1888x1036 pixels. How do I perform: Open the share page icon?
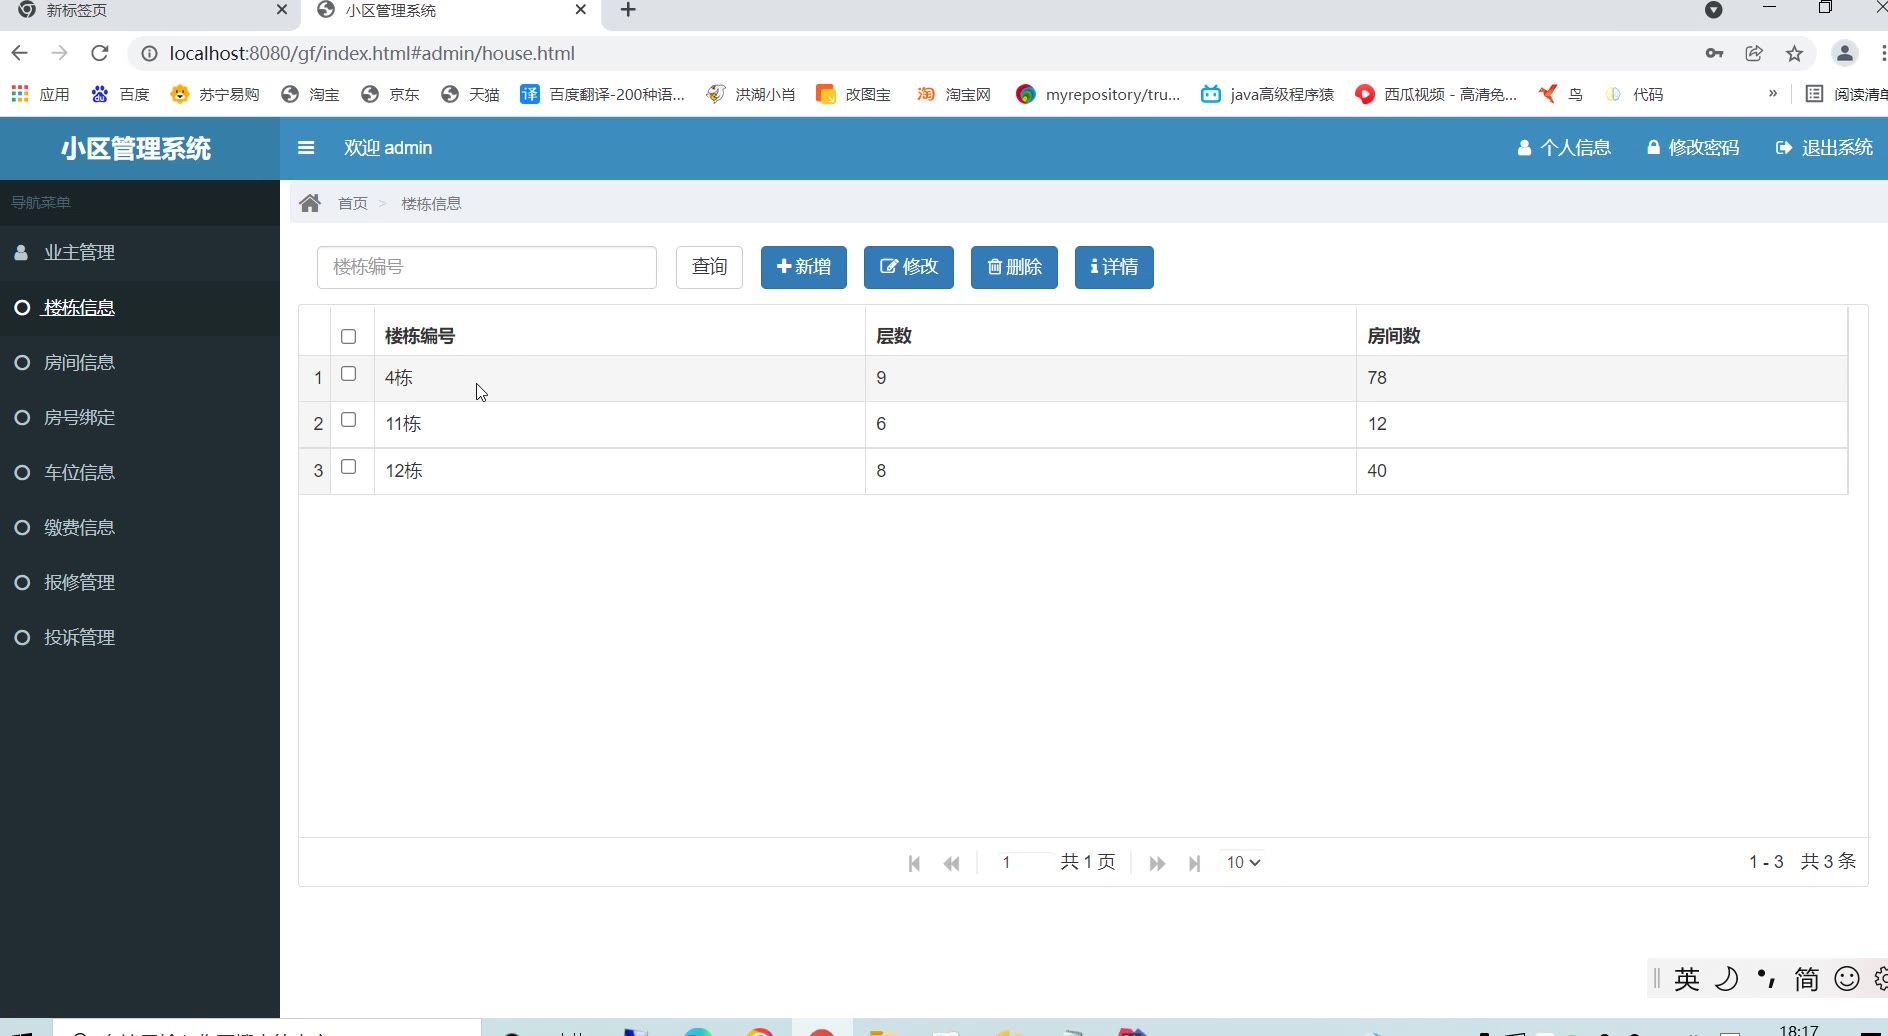point(1754,53)
